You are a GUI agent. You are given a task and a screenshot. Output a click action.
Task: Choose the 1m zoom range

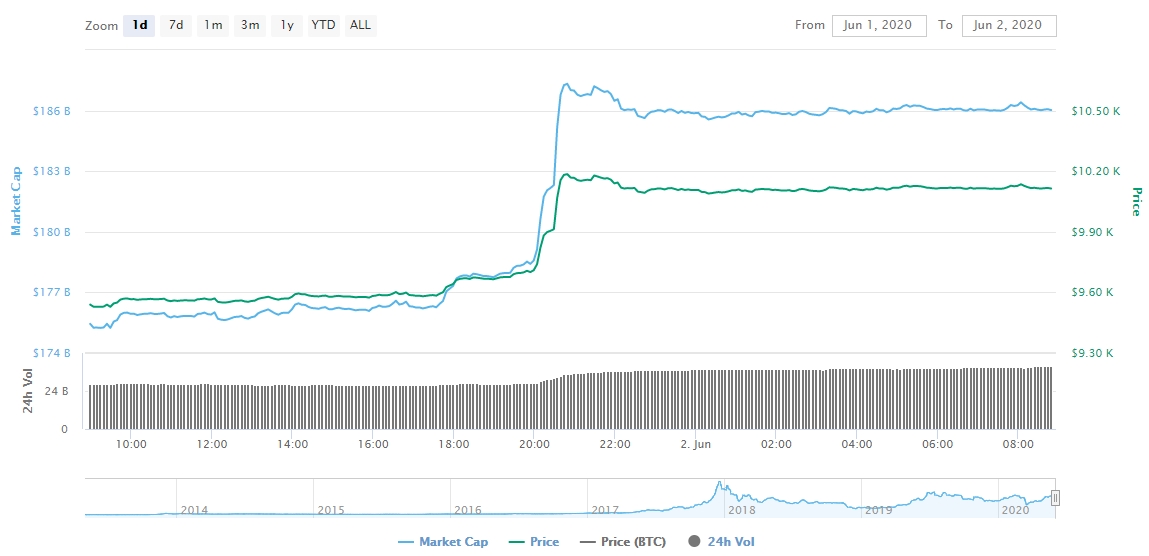click(x=213, y=26)
